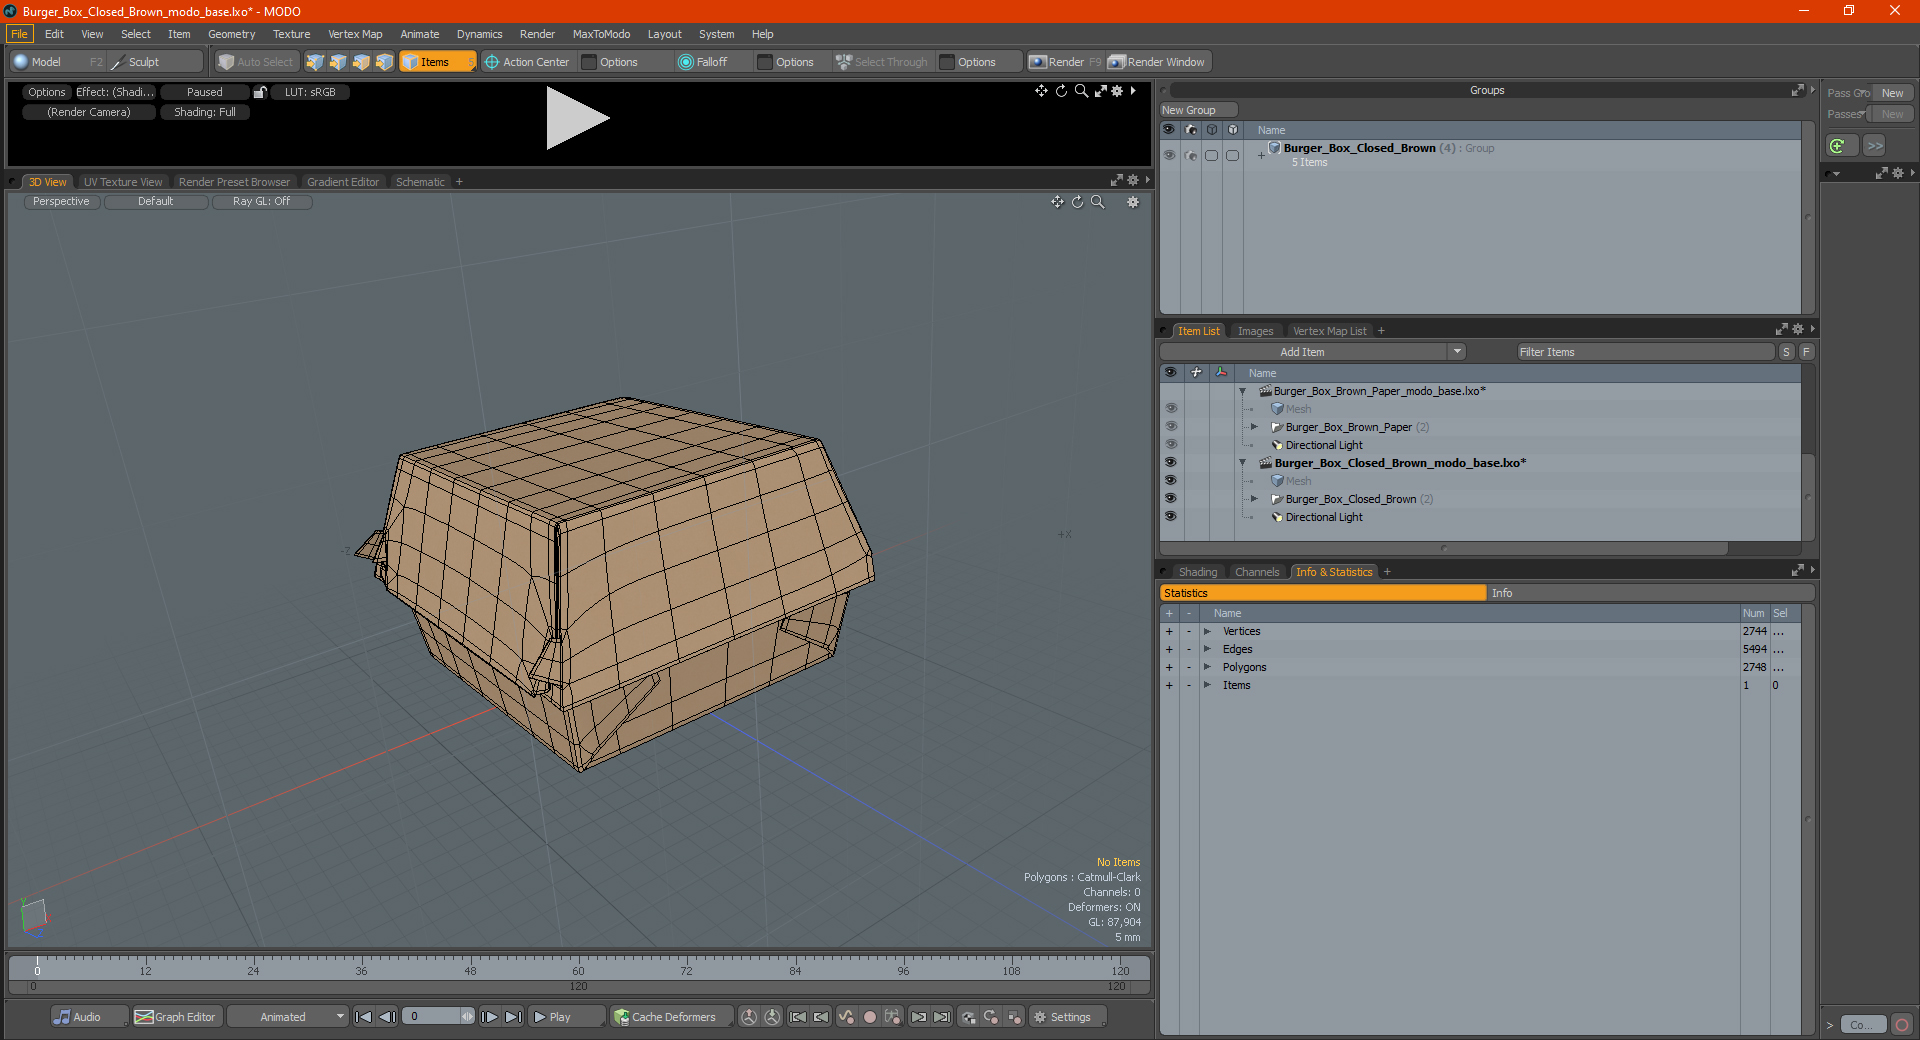Viewport: 1920px width, 1040px height.
Task: Open the Texture menu
Action: click(291, 34)
